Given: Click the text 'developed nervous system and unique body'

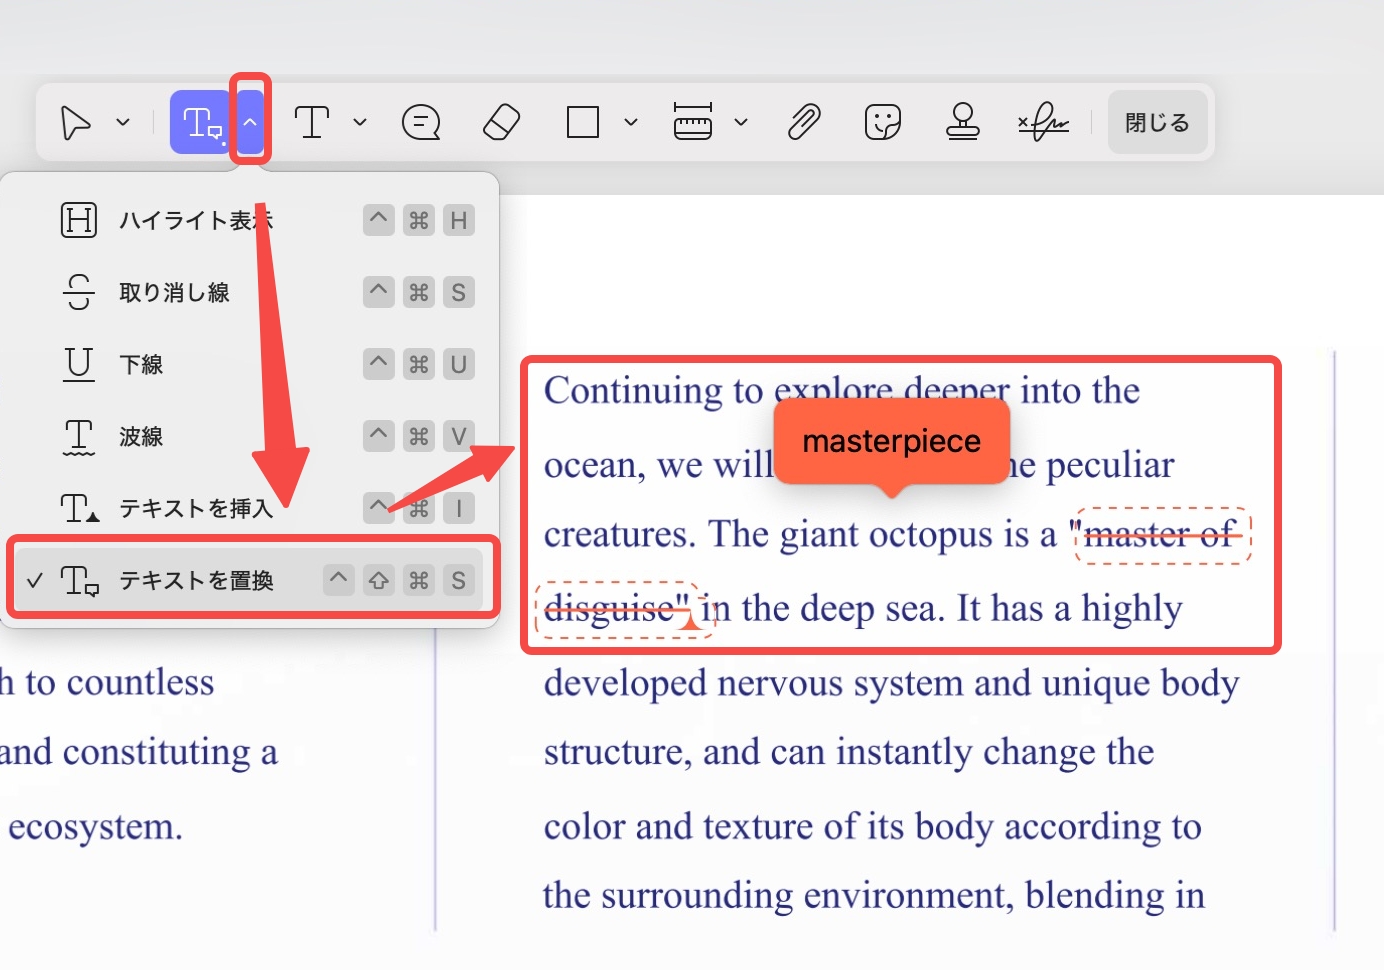Looking at the screenshot, I should coord(891,683).
